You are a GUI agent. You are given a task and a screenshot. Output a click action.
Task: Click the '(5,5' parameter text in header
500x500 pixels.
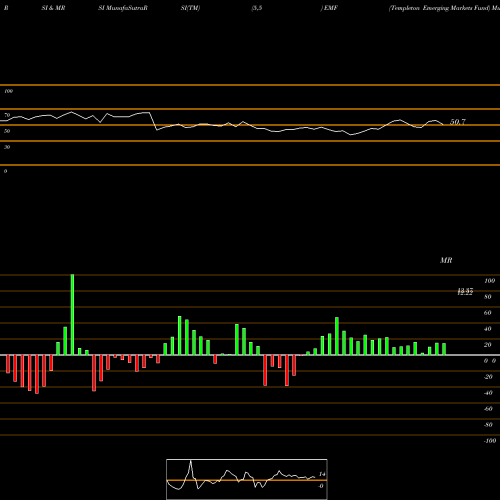(x=257, y=8)
